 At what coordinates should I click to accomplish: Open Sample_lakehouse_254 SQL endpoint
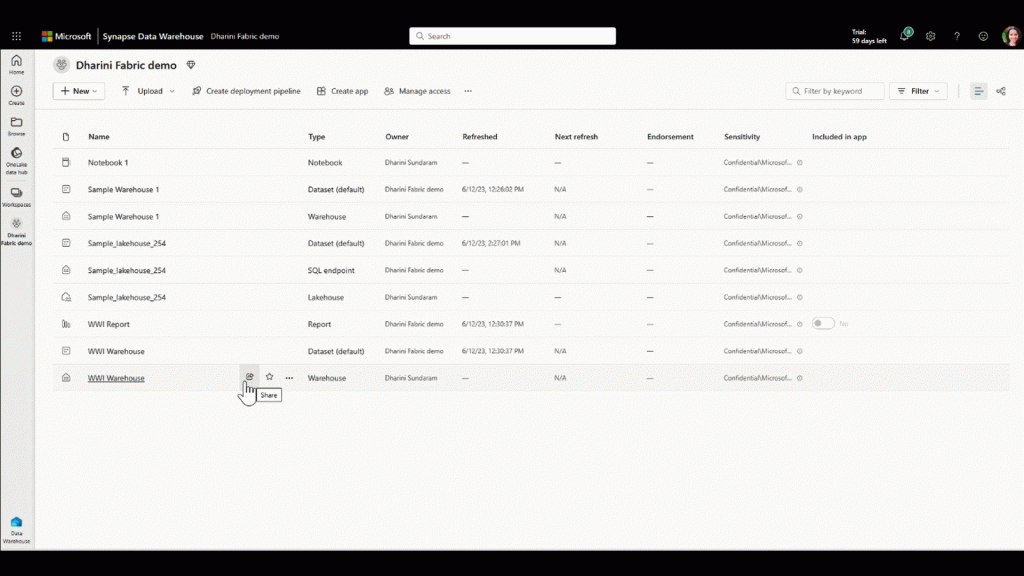tap(127, 270)
